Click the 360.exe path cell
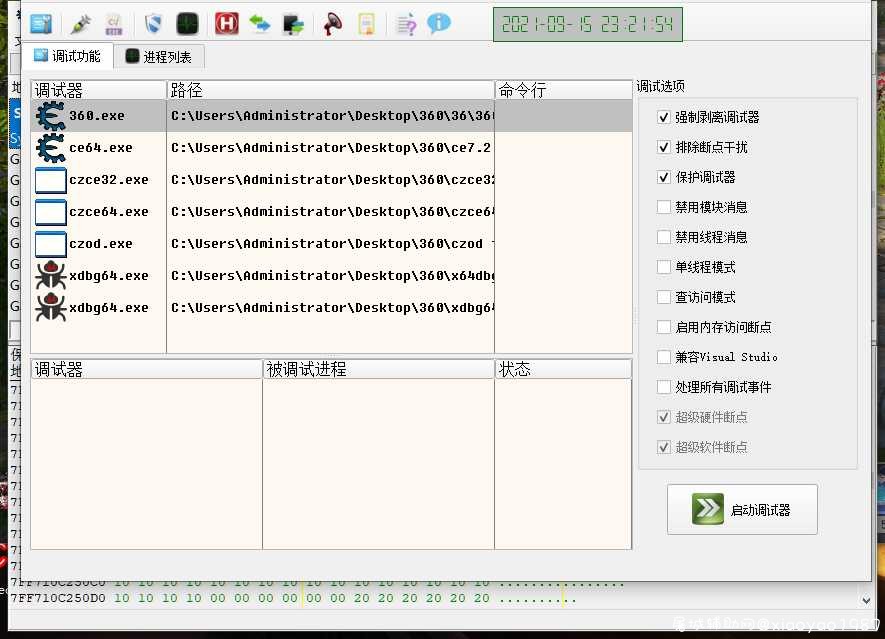Viewport: 885px width, 639px height. click(x=331, y=116)
